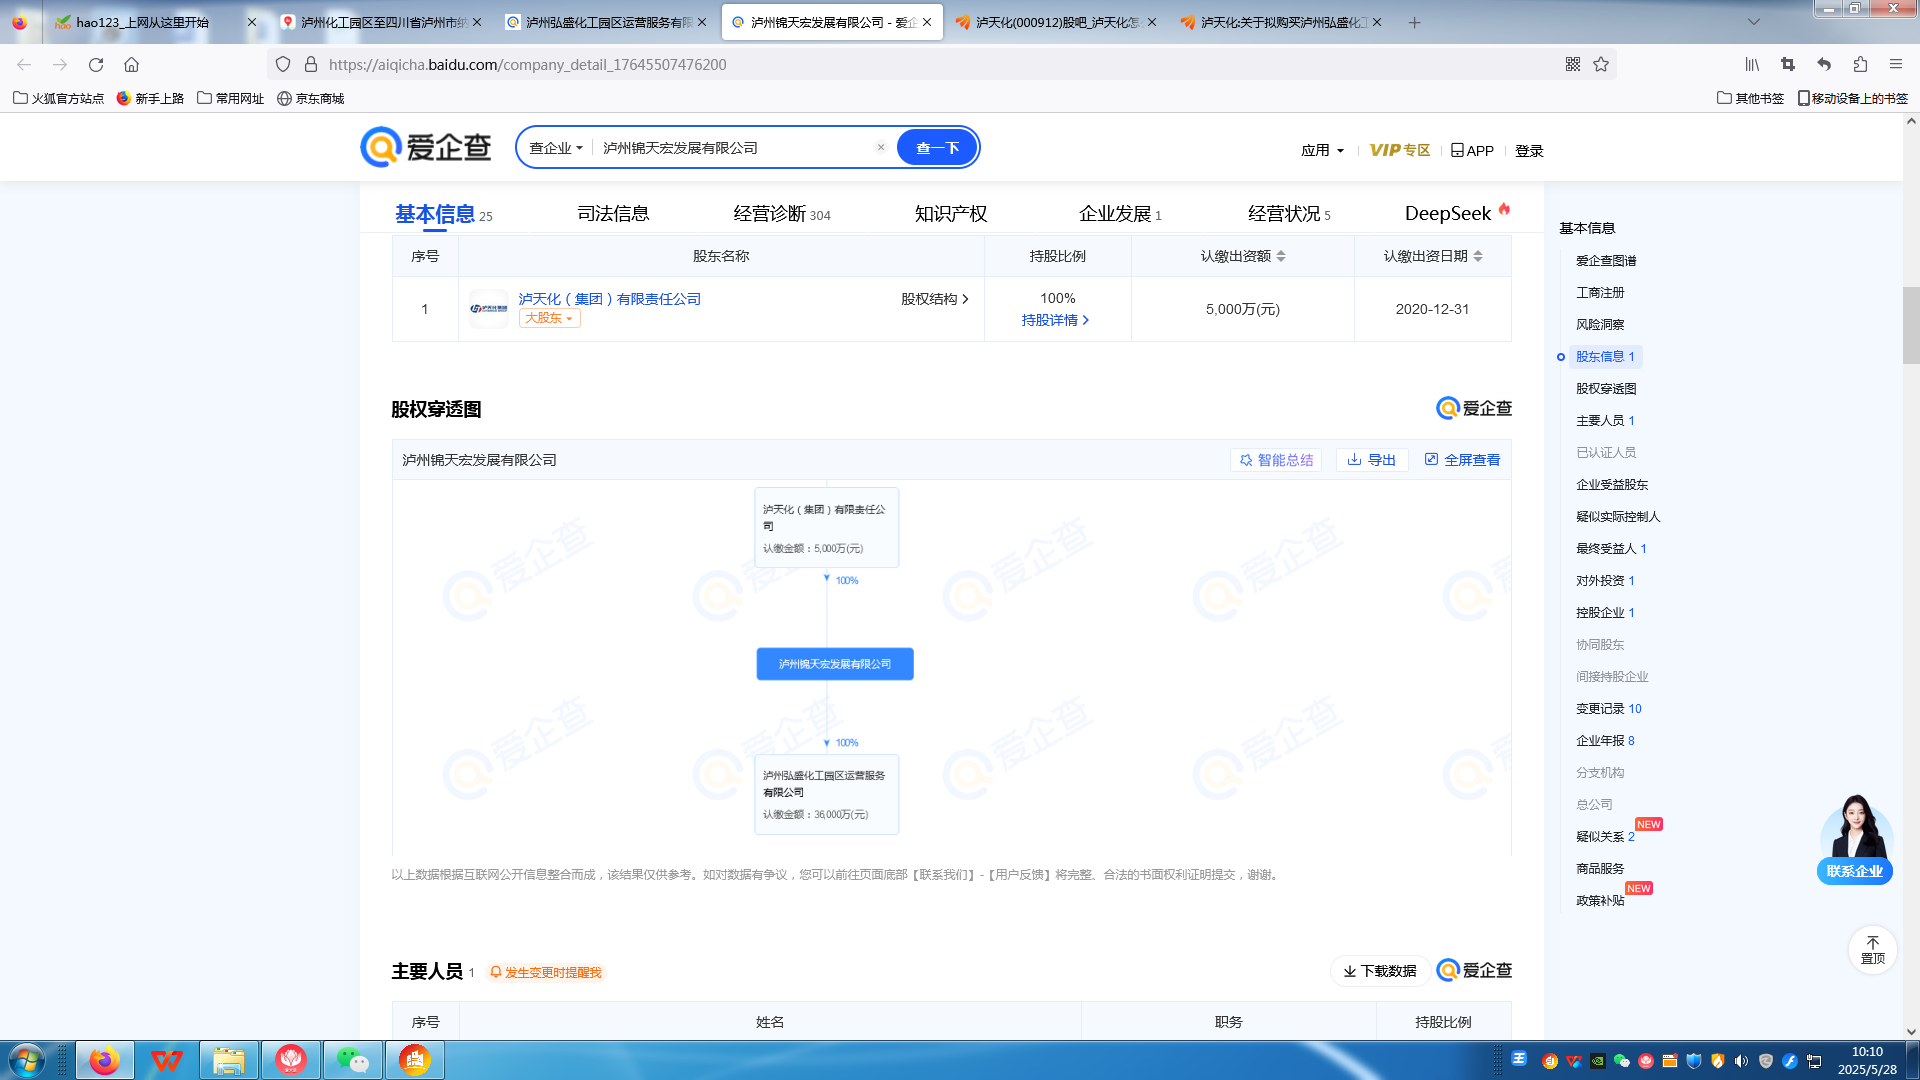Jump to 企业年报 in sidebar
The width and height of the screenshot is (1920, 1080).
click(x=1605, y=741)
